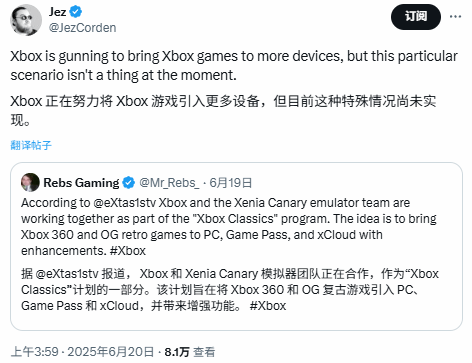Open the post timestamp 上午3:59 · 2025年6月20日
Viewport: 472px width, 363px height.
click(x=82, y=352)
